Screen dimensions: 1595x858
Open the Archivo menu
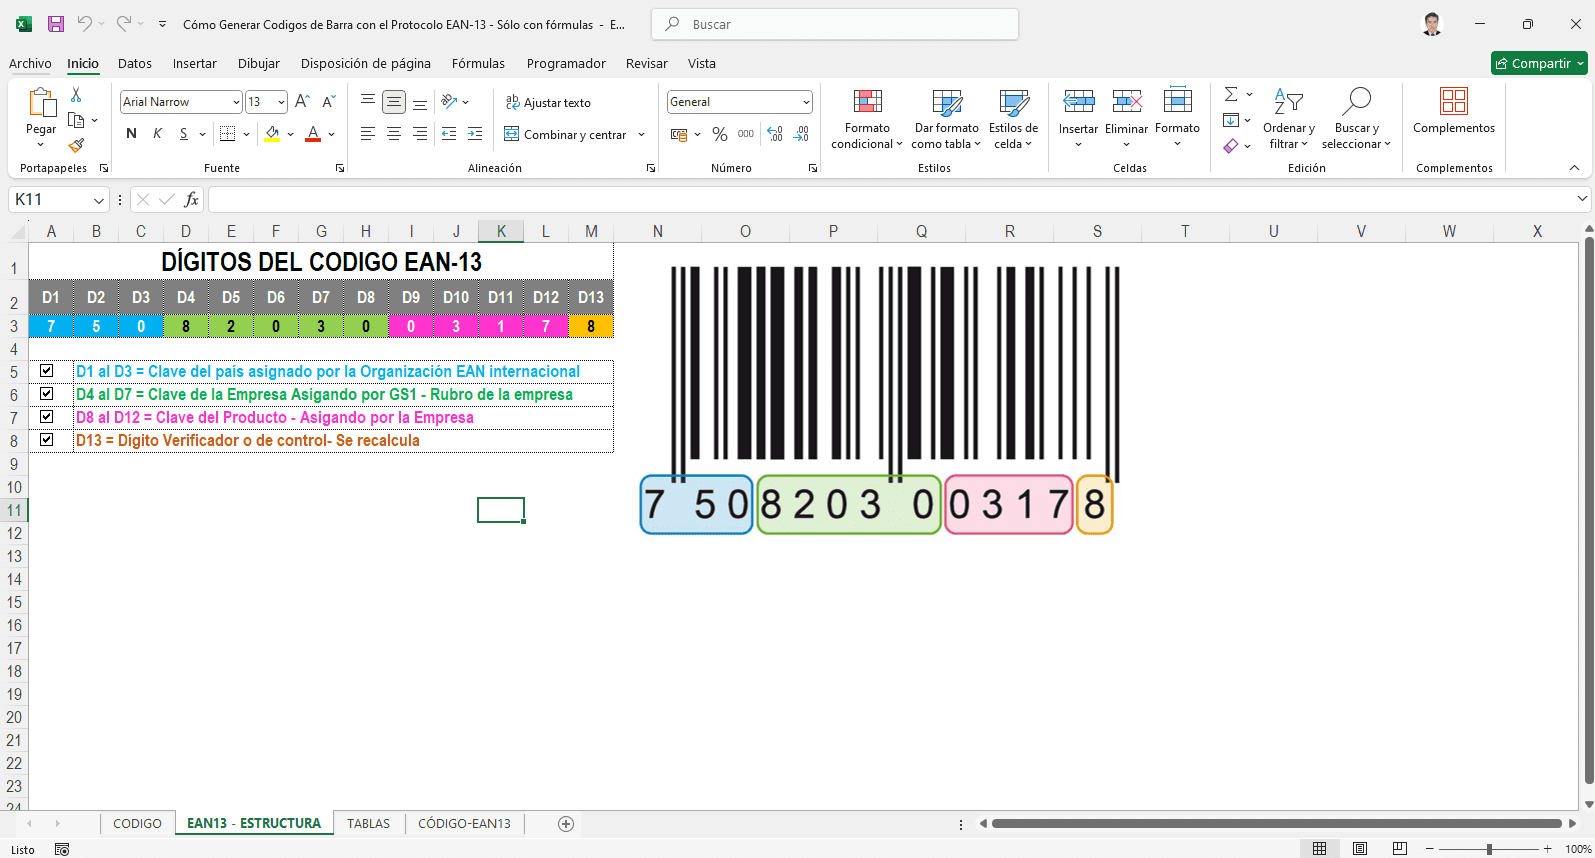click(30, 63)
